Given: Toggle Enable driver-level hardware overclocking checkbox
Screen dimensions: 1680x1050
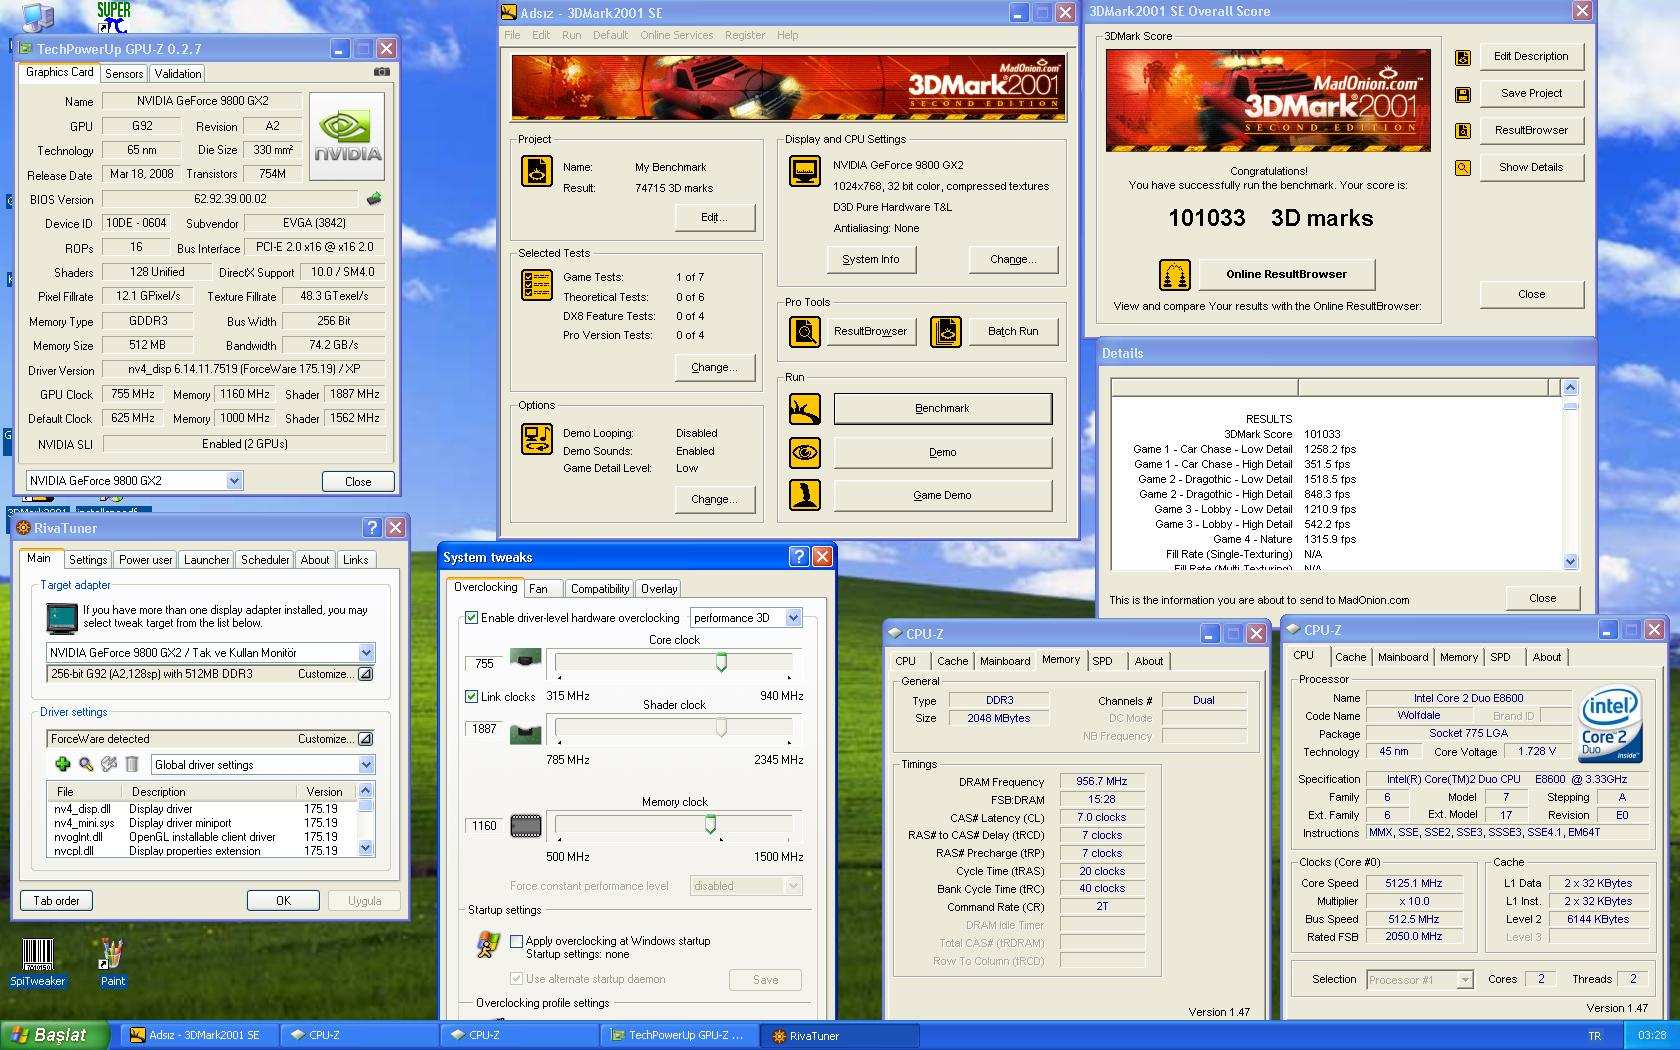Looking at the screenshot, I should click(472, 618).
